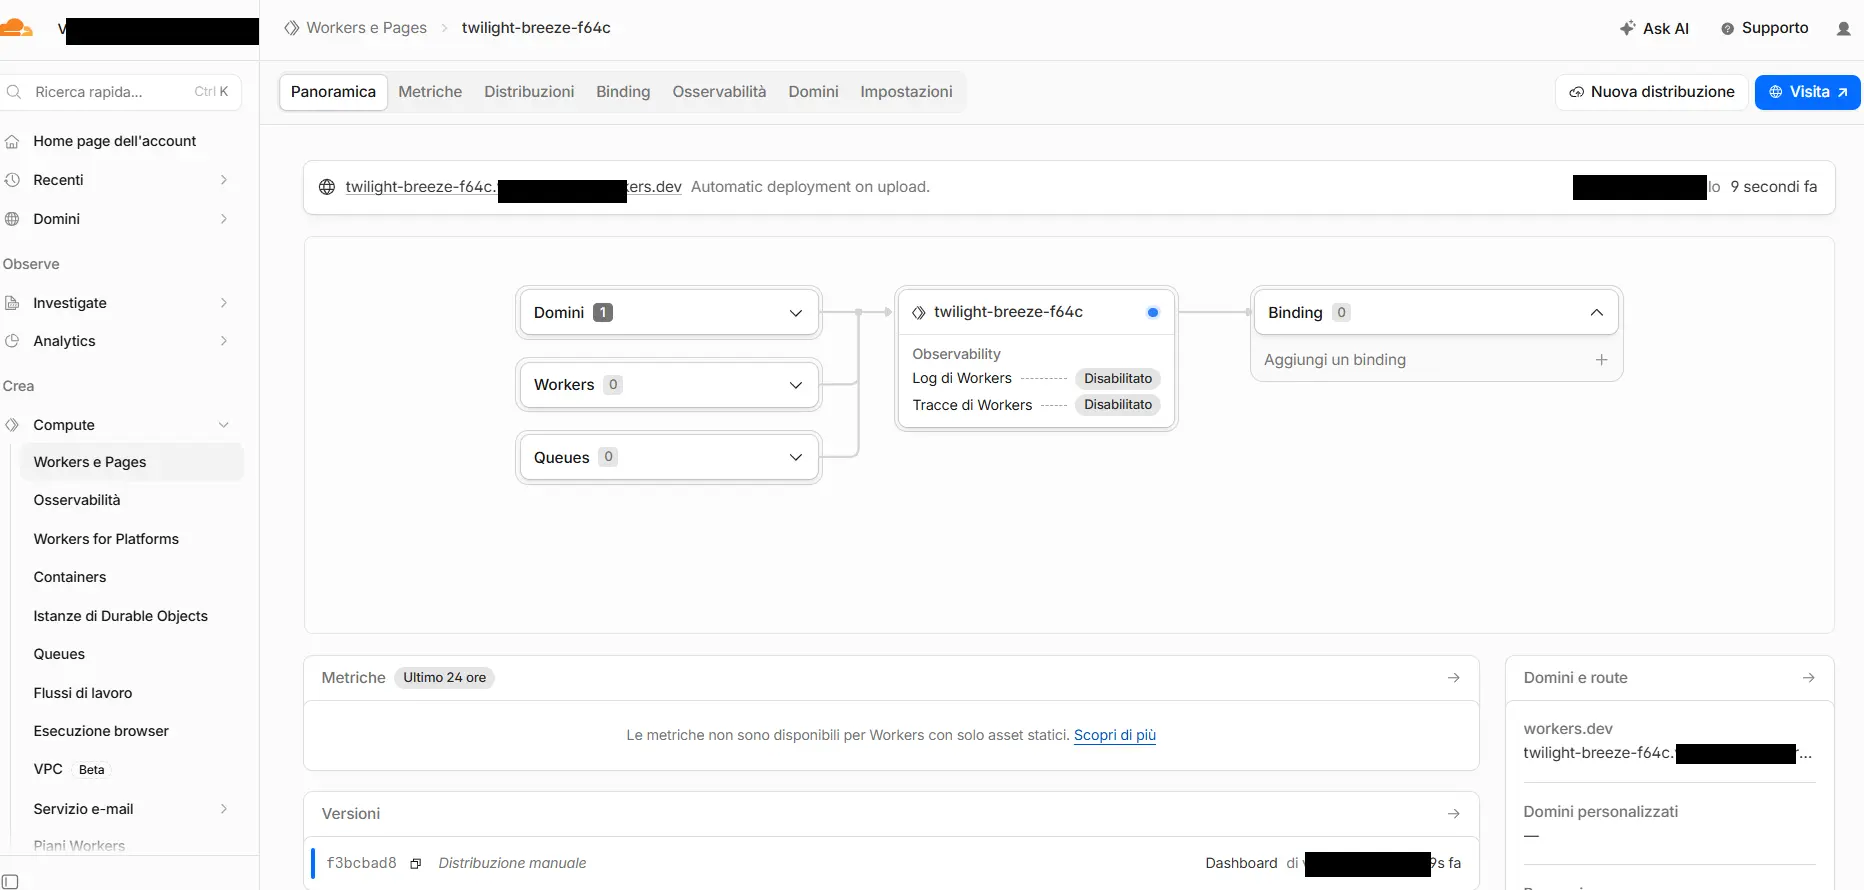Viewport: 1864px width, 890px height.
Task: Click the Domini globe icon in sidebar
Action: pyautogui.click(x=12, y=219)
